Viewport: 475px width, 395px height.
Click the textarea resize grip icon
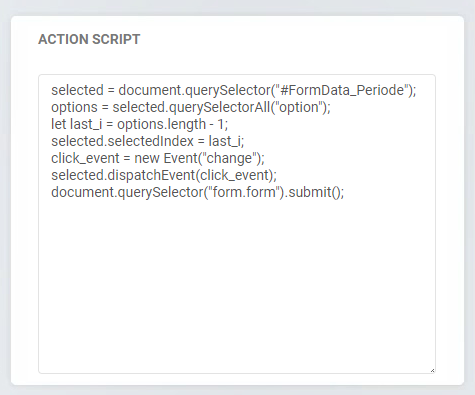(432, 370)
